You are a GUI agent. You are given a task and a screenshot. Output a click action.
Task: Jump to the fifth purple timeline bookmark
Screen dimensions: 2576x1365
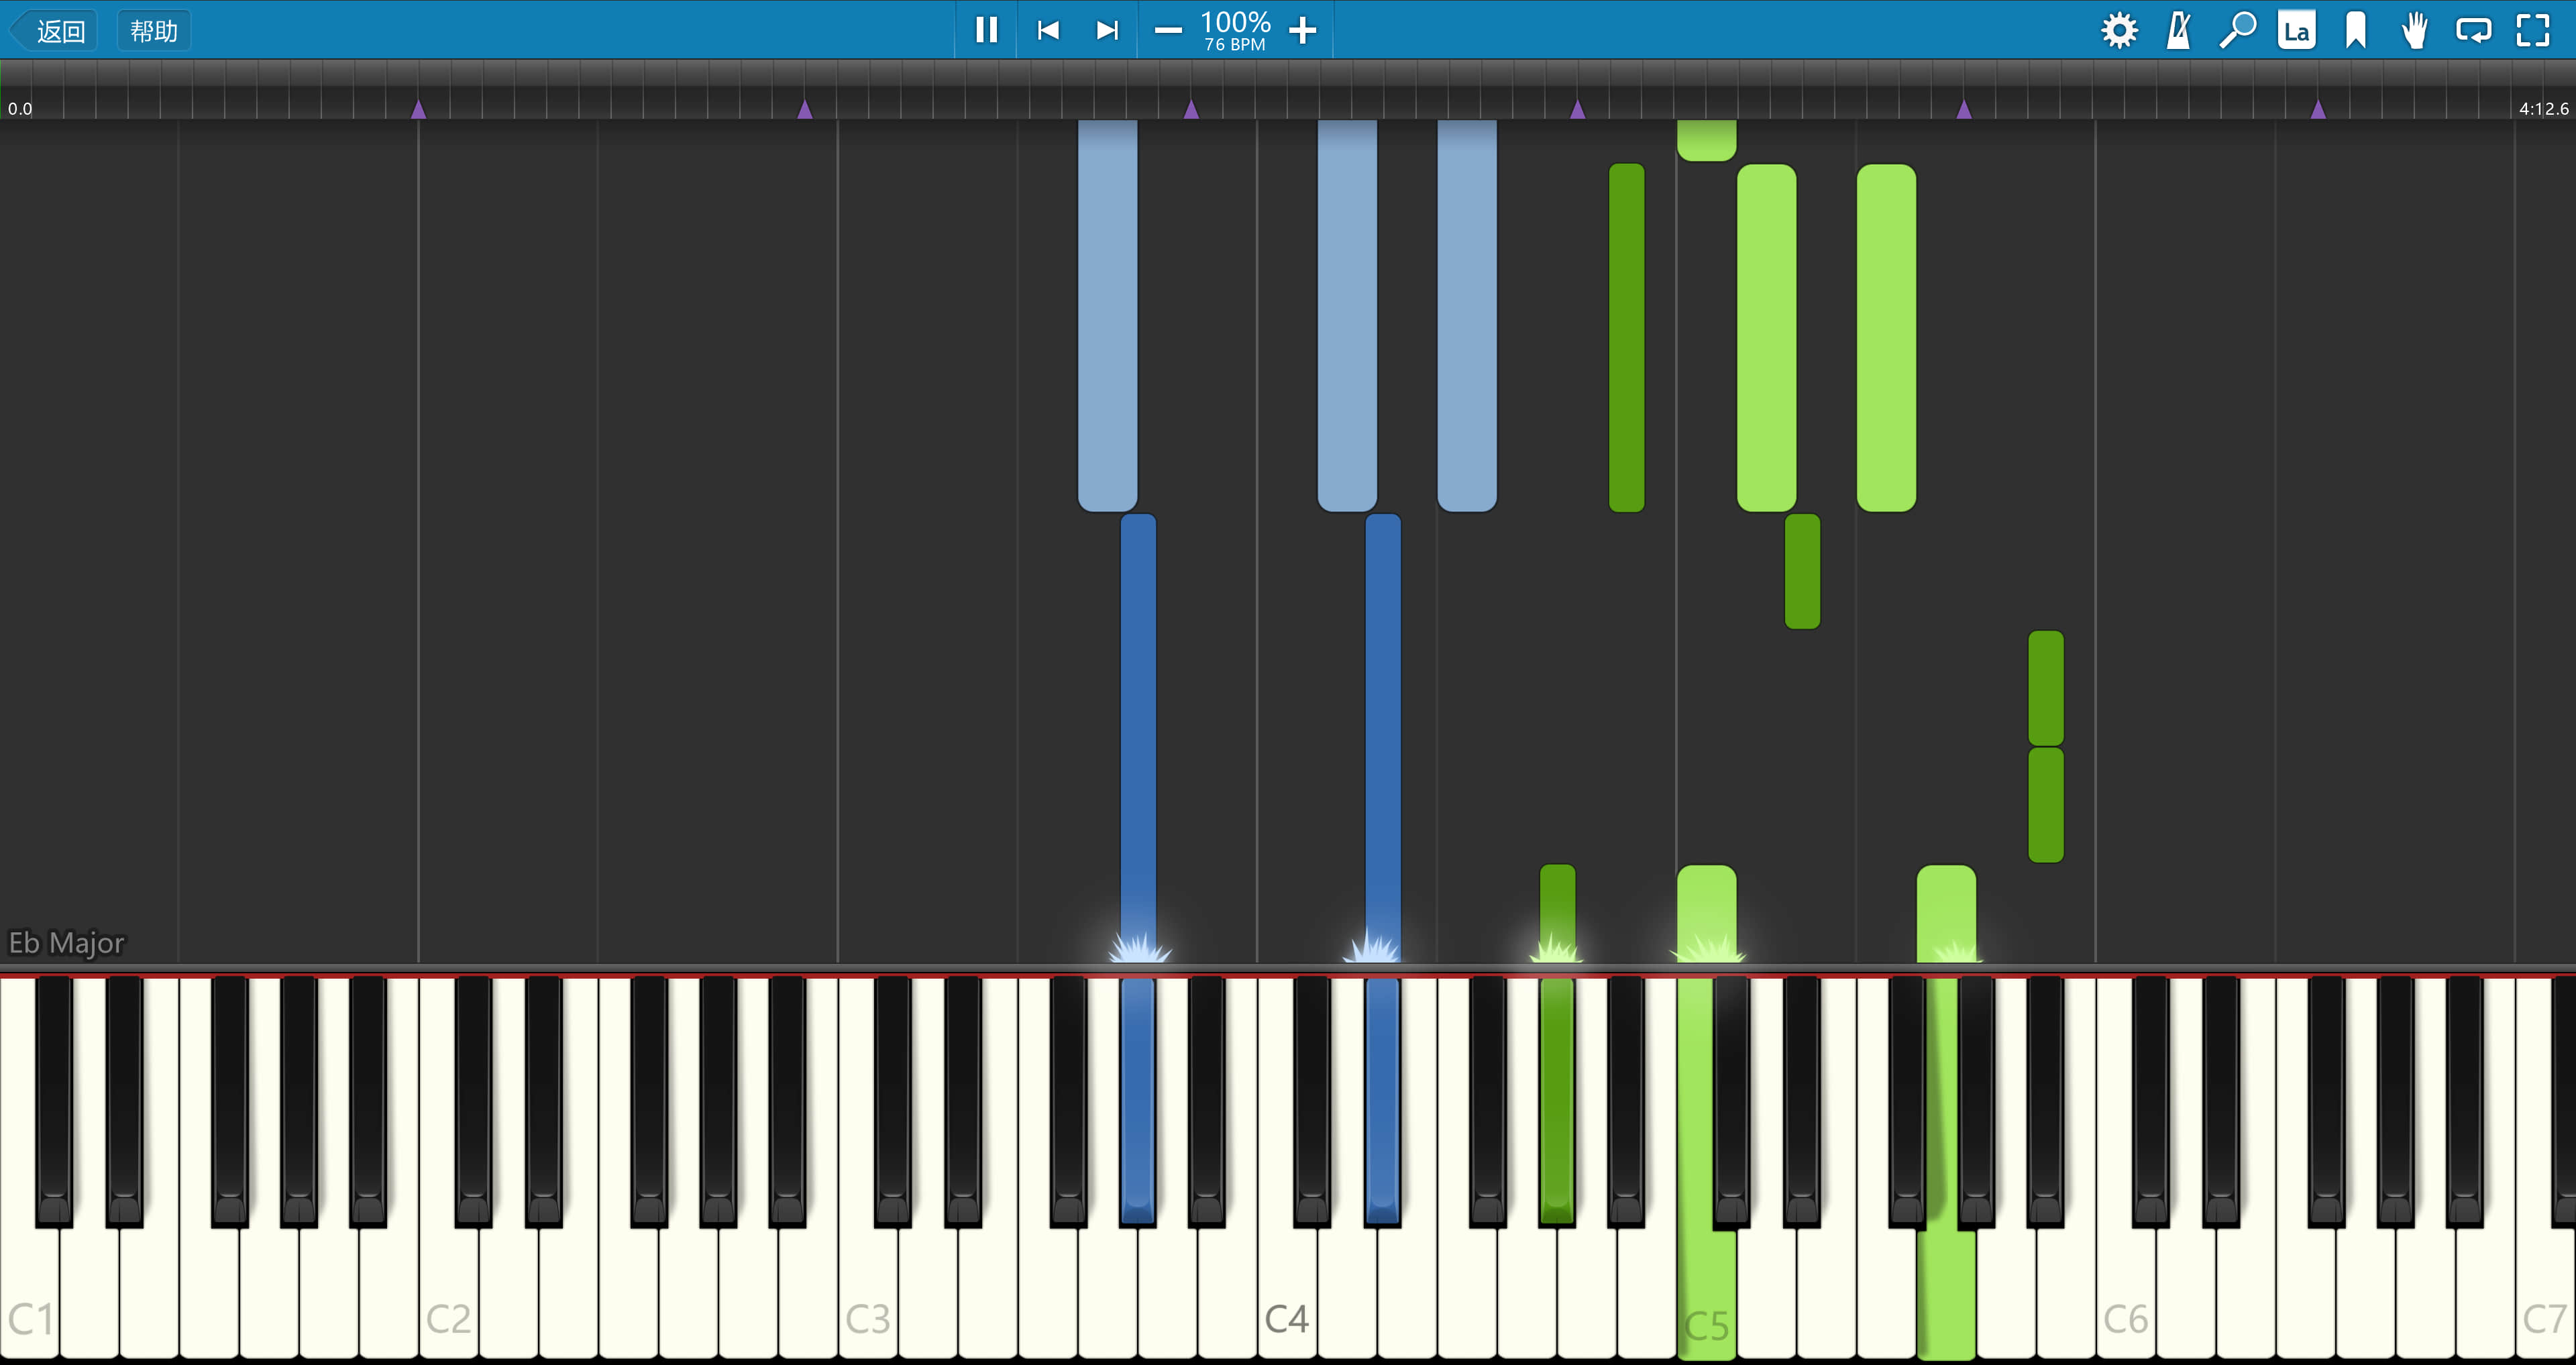[1964, 109]
